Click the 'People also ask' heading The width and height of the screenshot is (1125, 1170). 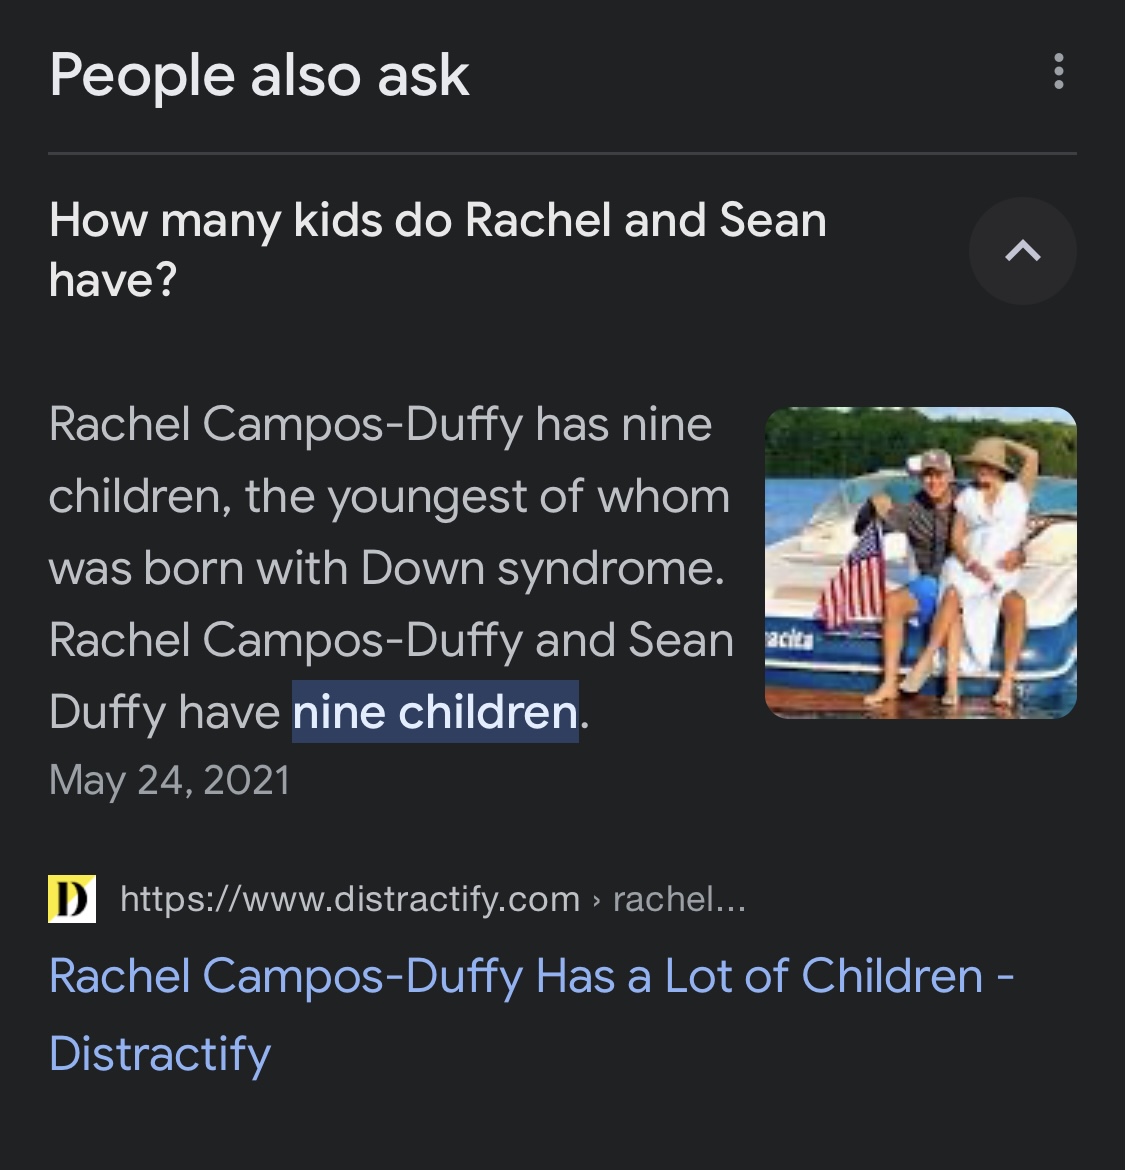(259, 76)
